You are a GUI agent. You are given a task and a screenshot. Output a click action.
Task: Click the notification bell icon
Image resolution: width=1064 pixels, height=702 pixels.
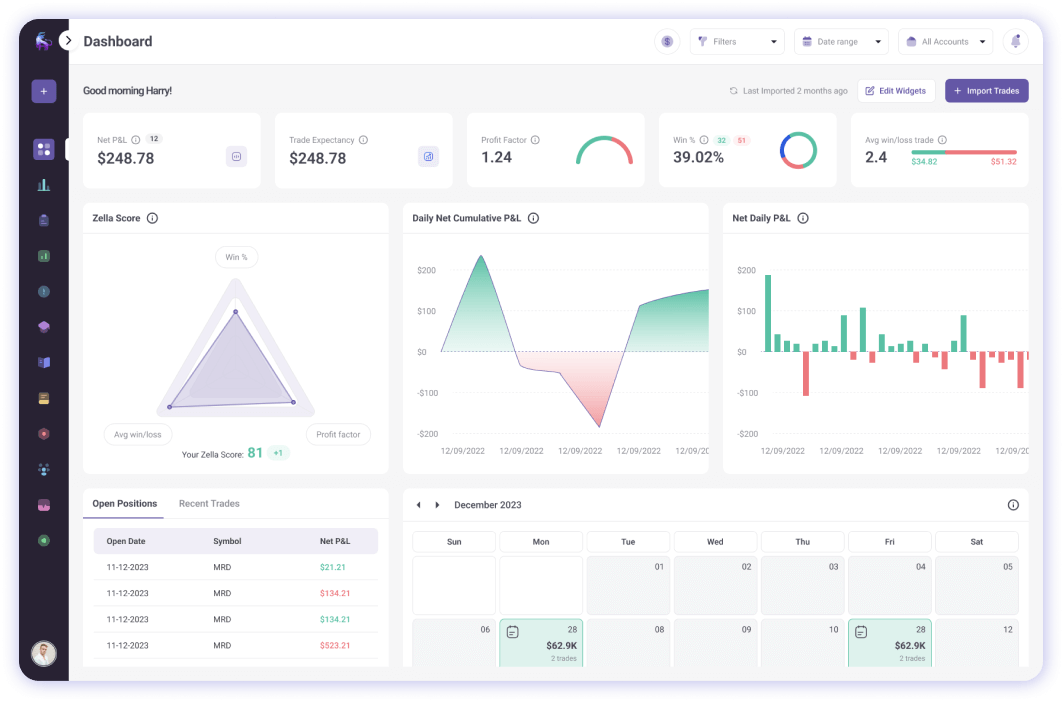coord(1016,42)
